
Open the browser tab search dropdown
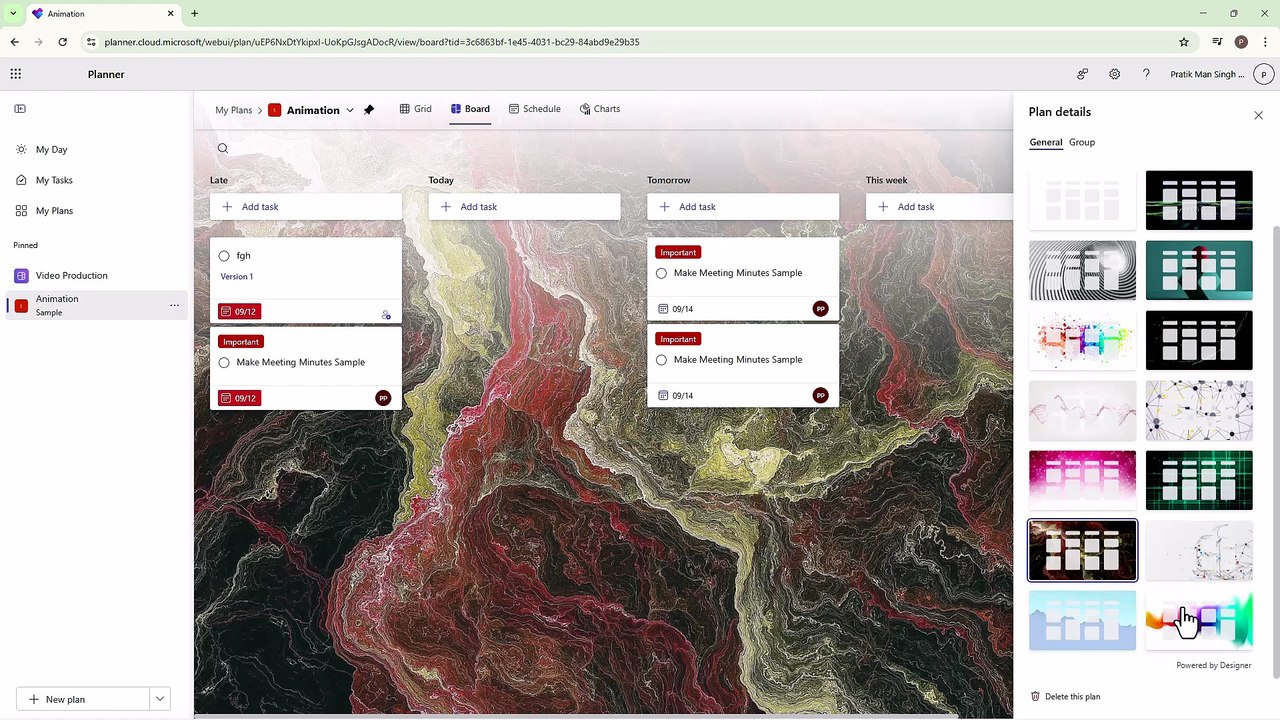13,14
